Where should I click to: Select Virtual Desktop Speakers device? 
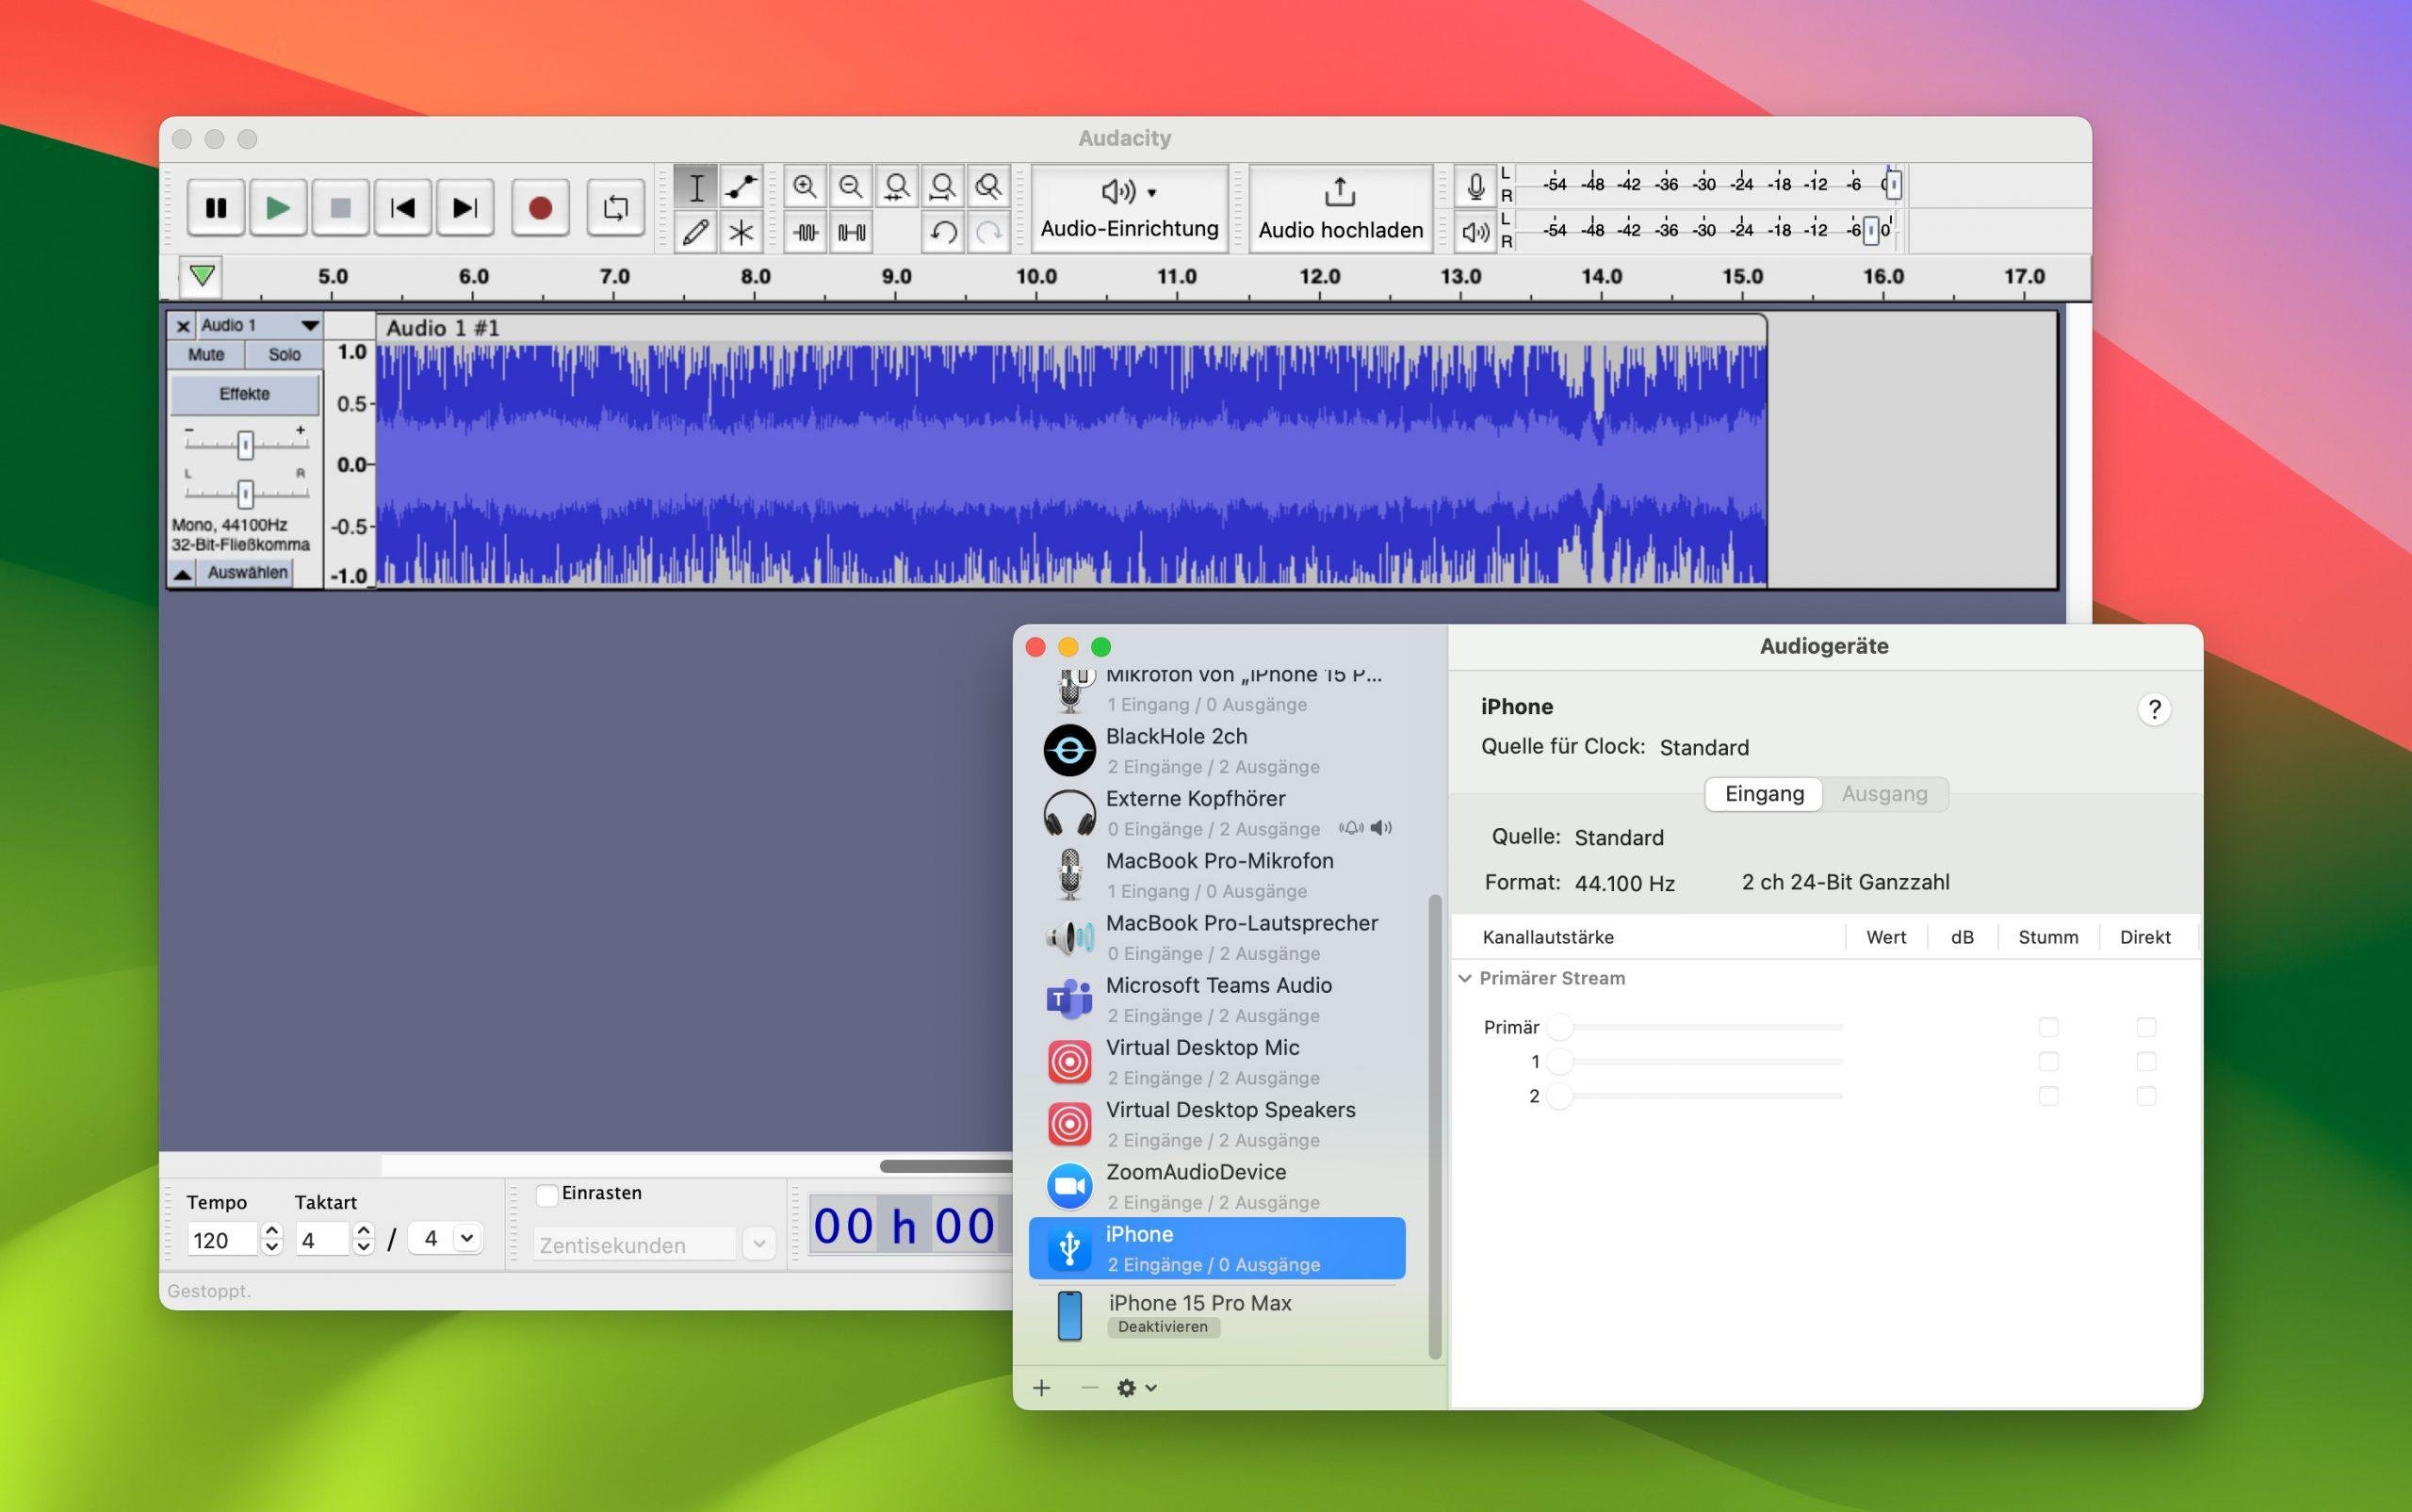[x=1217, y=1124]
